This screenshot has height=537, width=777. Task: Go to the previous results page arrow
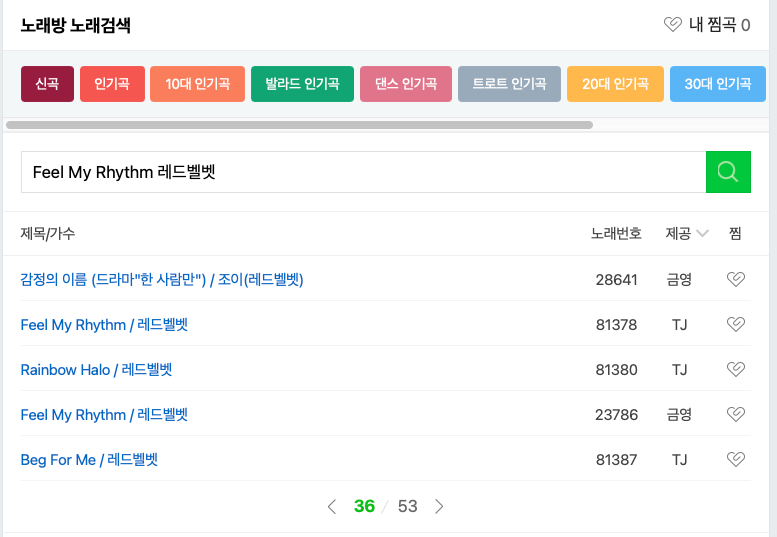332,506
